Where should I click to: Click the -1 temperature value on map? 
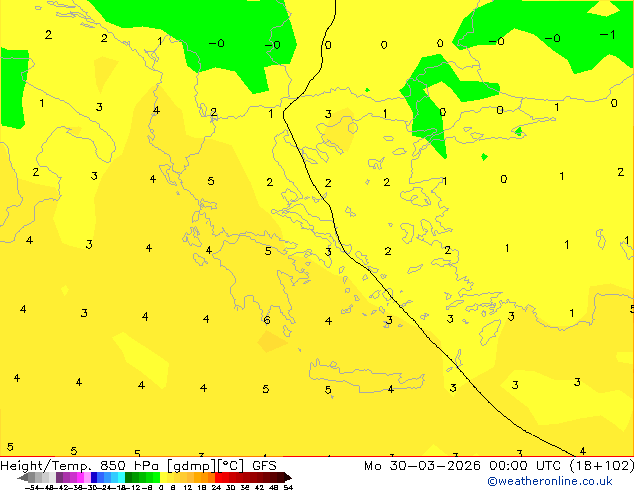pyautogui.click(x=608, y=35)
